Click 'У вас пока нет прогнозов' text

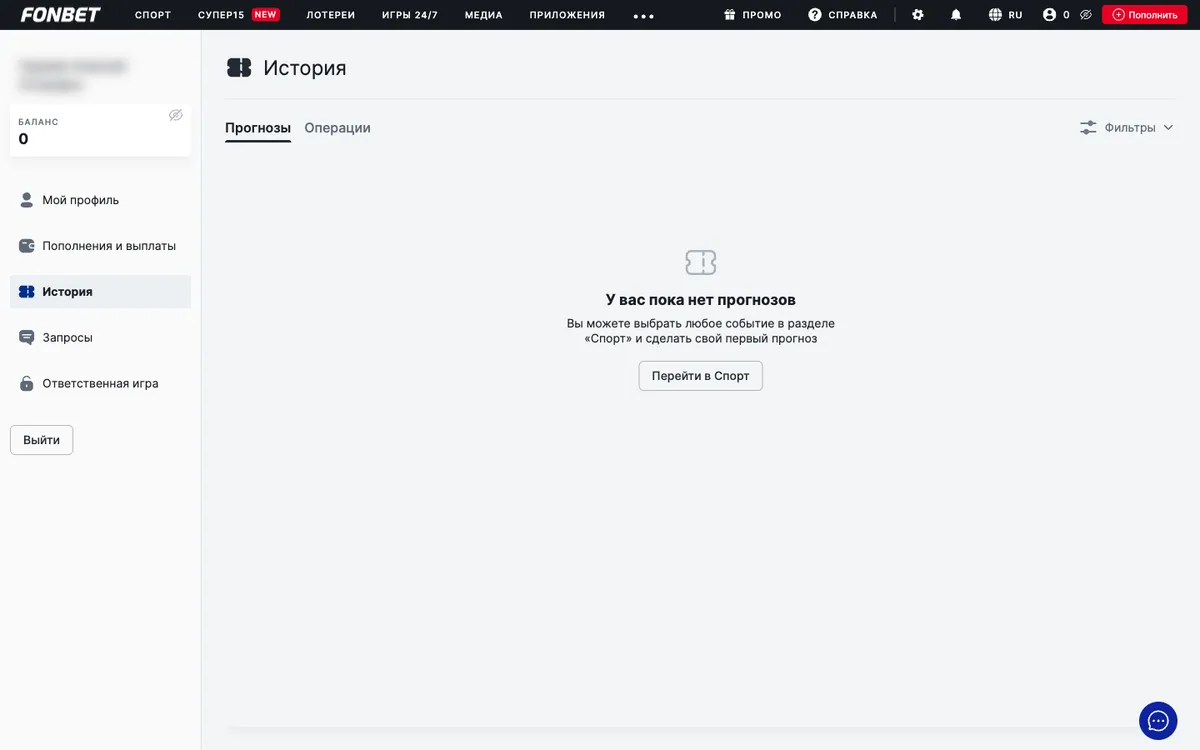point(701,300)
